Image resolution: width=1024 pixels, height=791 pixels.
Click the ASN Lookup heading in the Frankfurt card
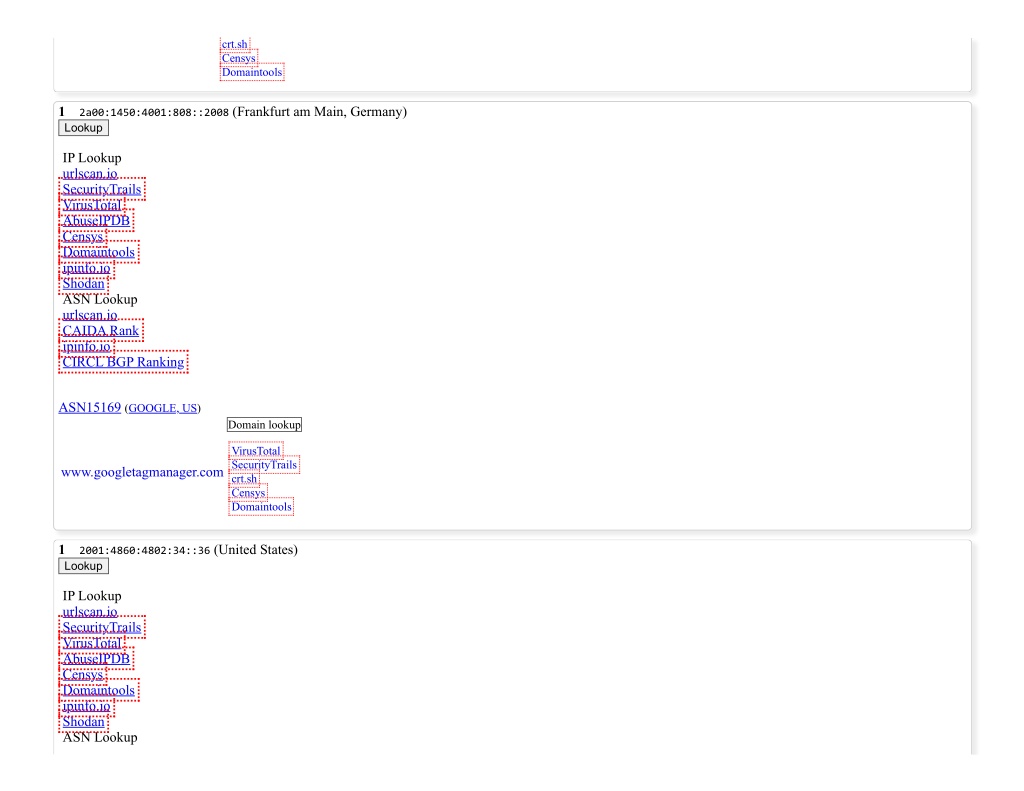point(100,299)
